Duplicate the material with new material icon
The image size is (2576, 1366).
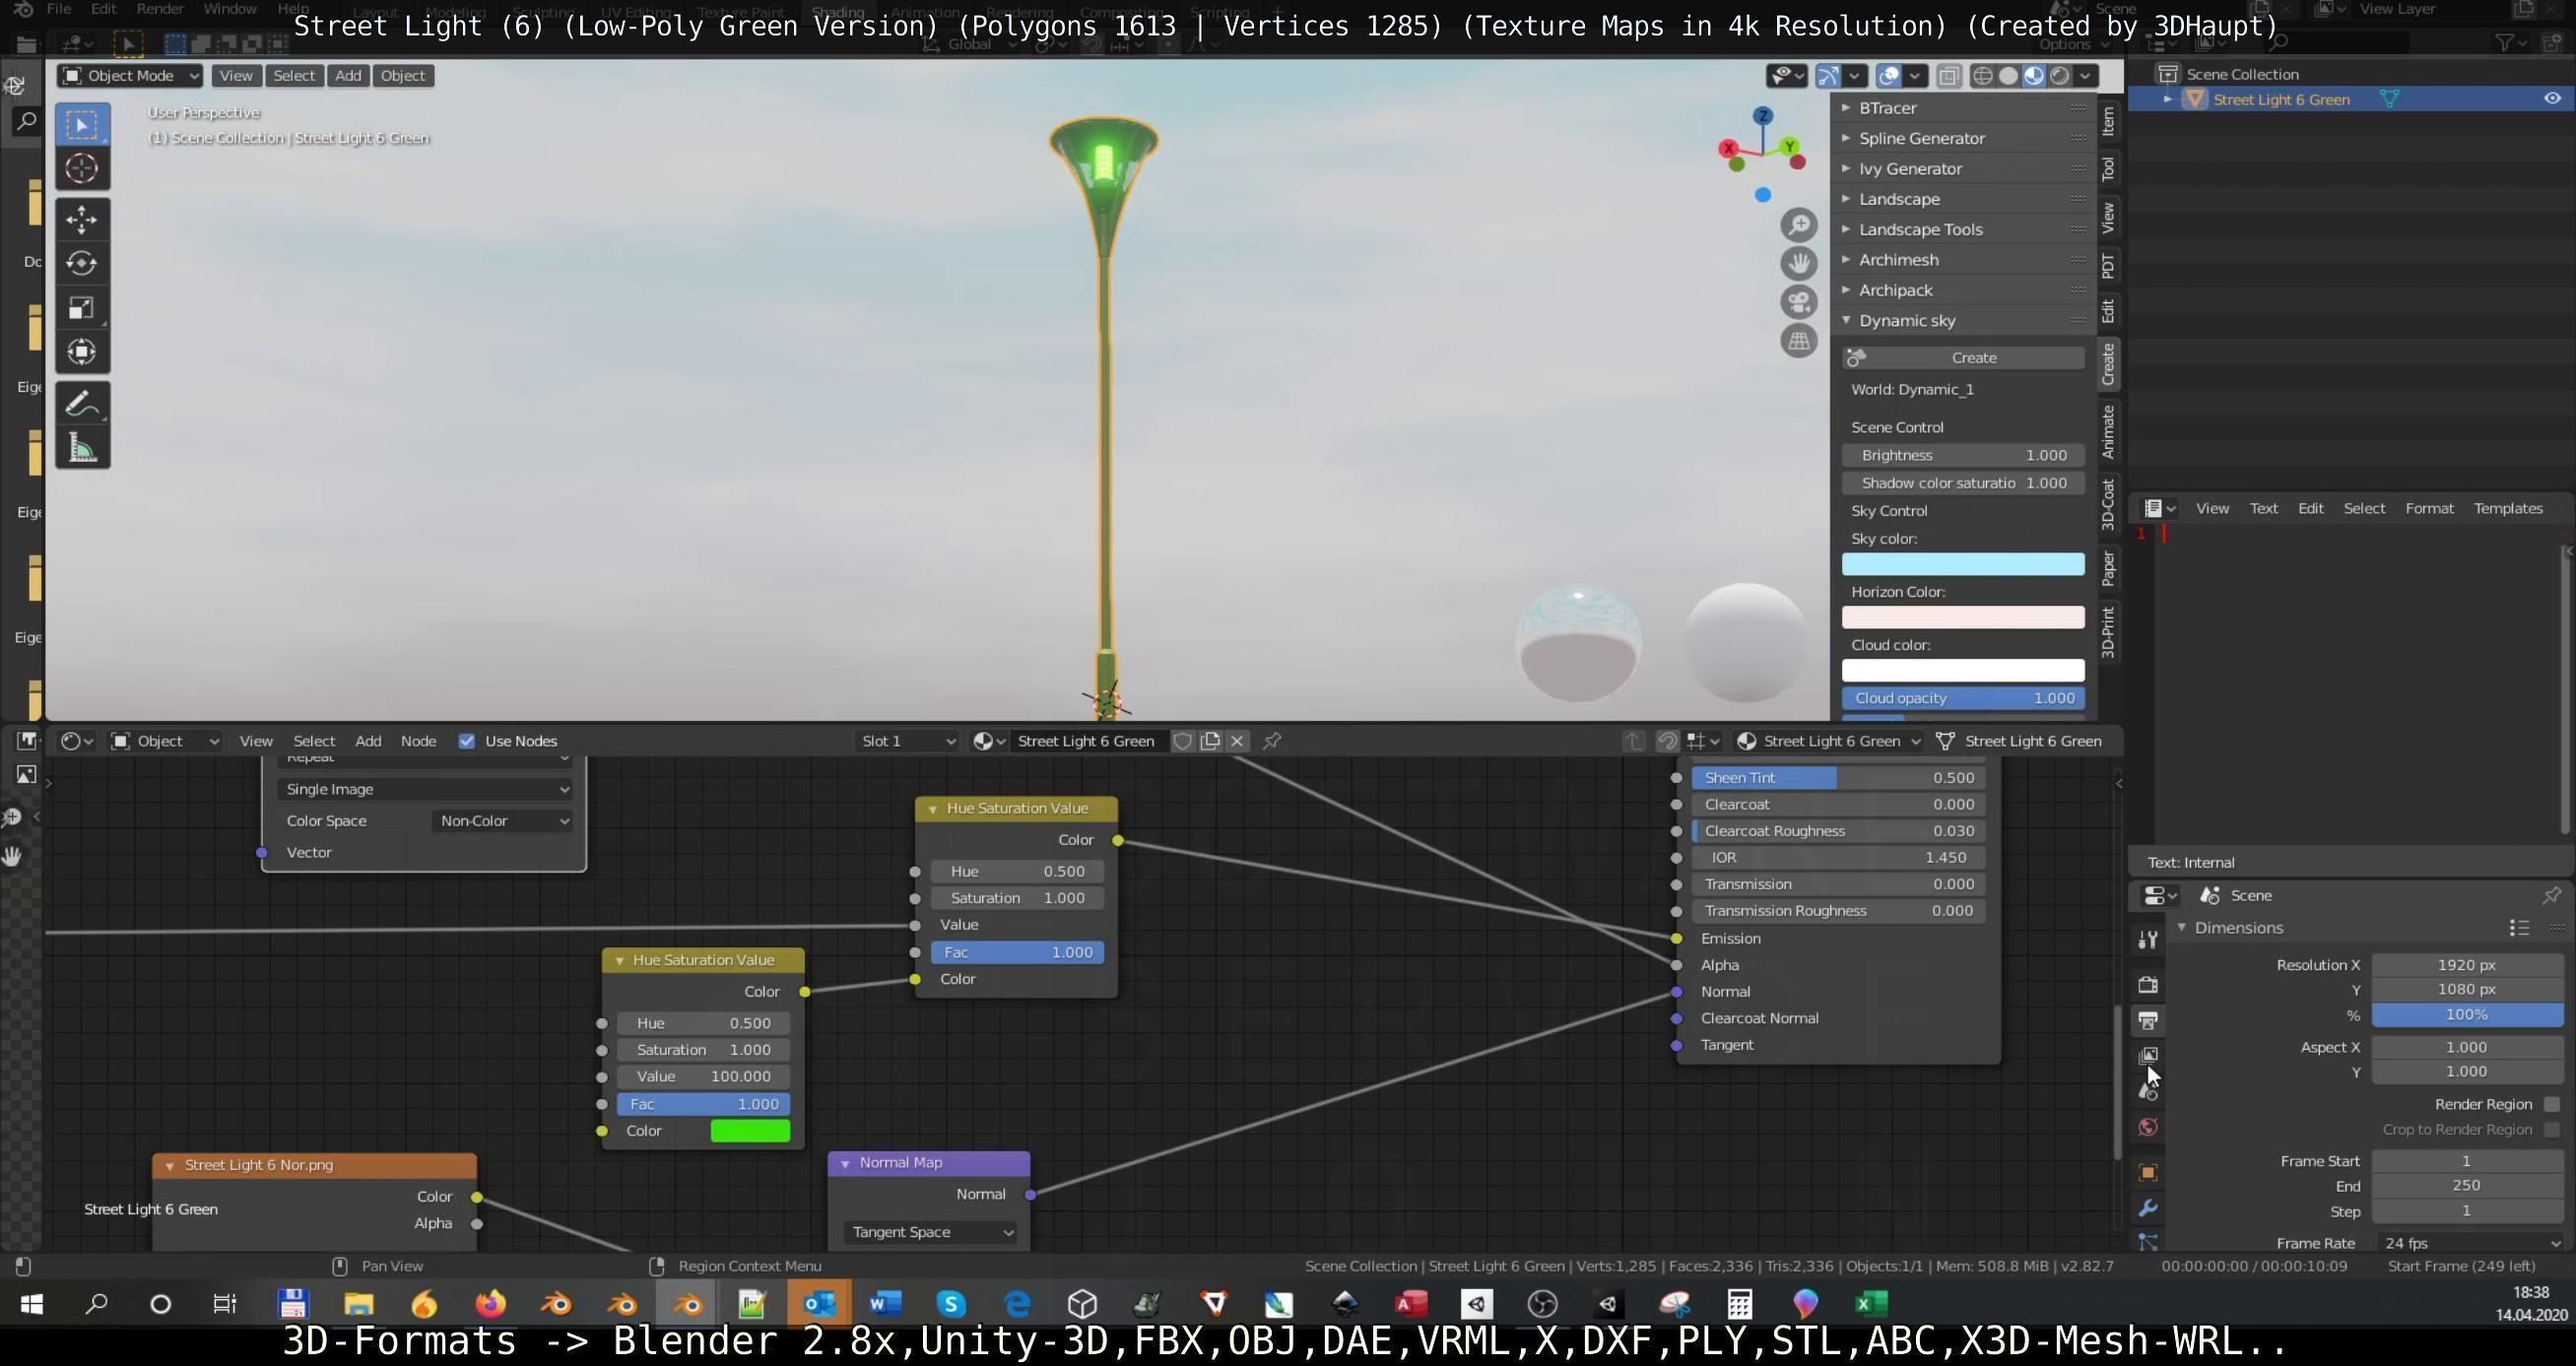(x=1210, y=741)
